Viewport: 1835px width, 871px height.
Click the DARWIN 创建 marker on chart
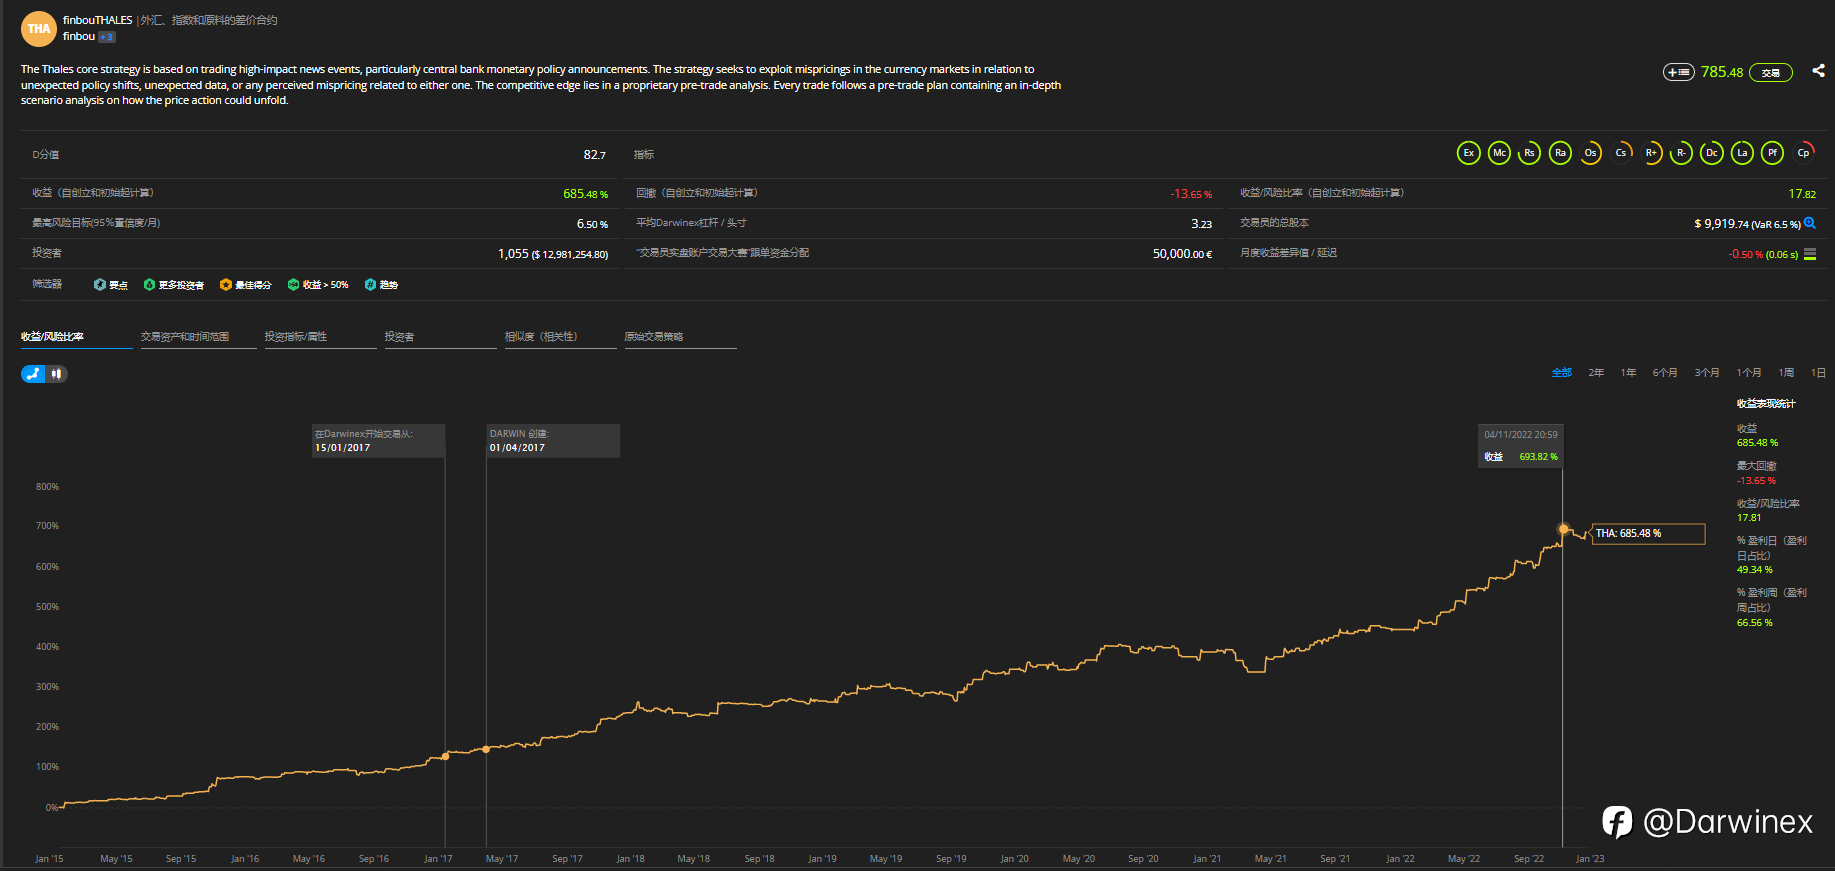[486, 749]
